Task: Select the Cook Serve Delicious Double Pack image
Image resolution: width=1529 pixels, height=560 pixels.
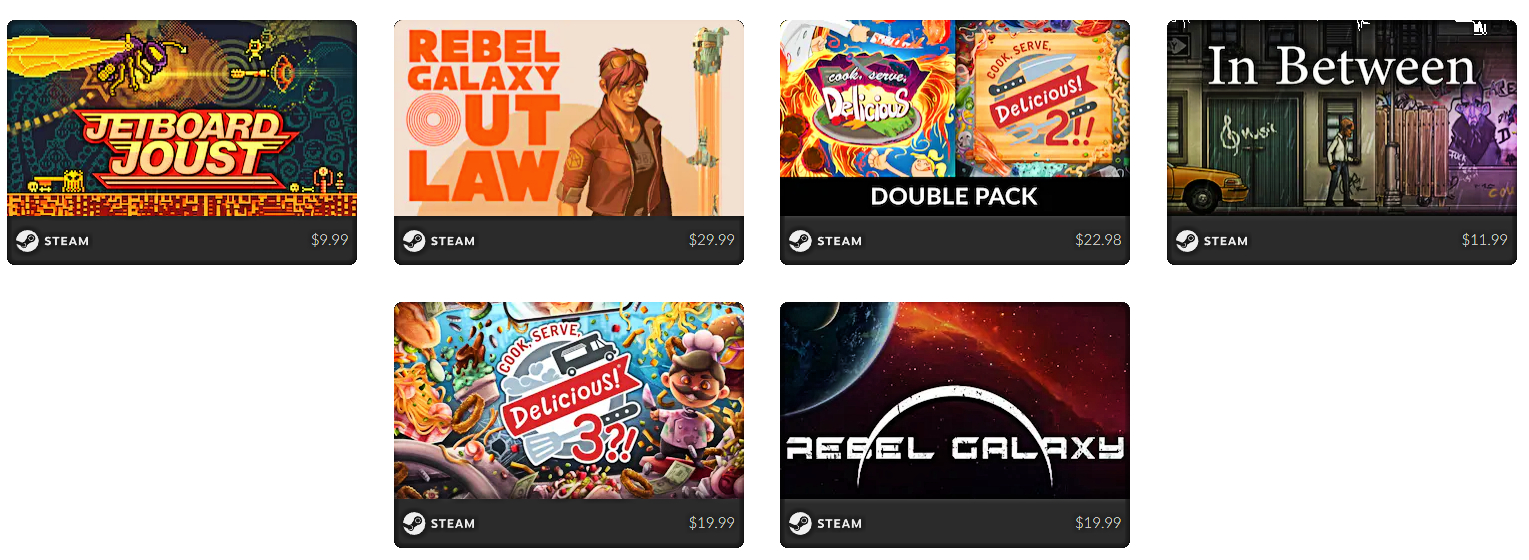Action: [x=955, y=118]
